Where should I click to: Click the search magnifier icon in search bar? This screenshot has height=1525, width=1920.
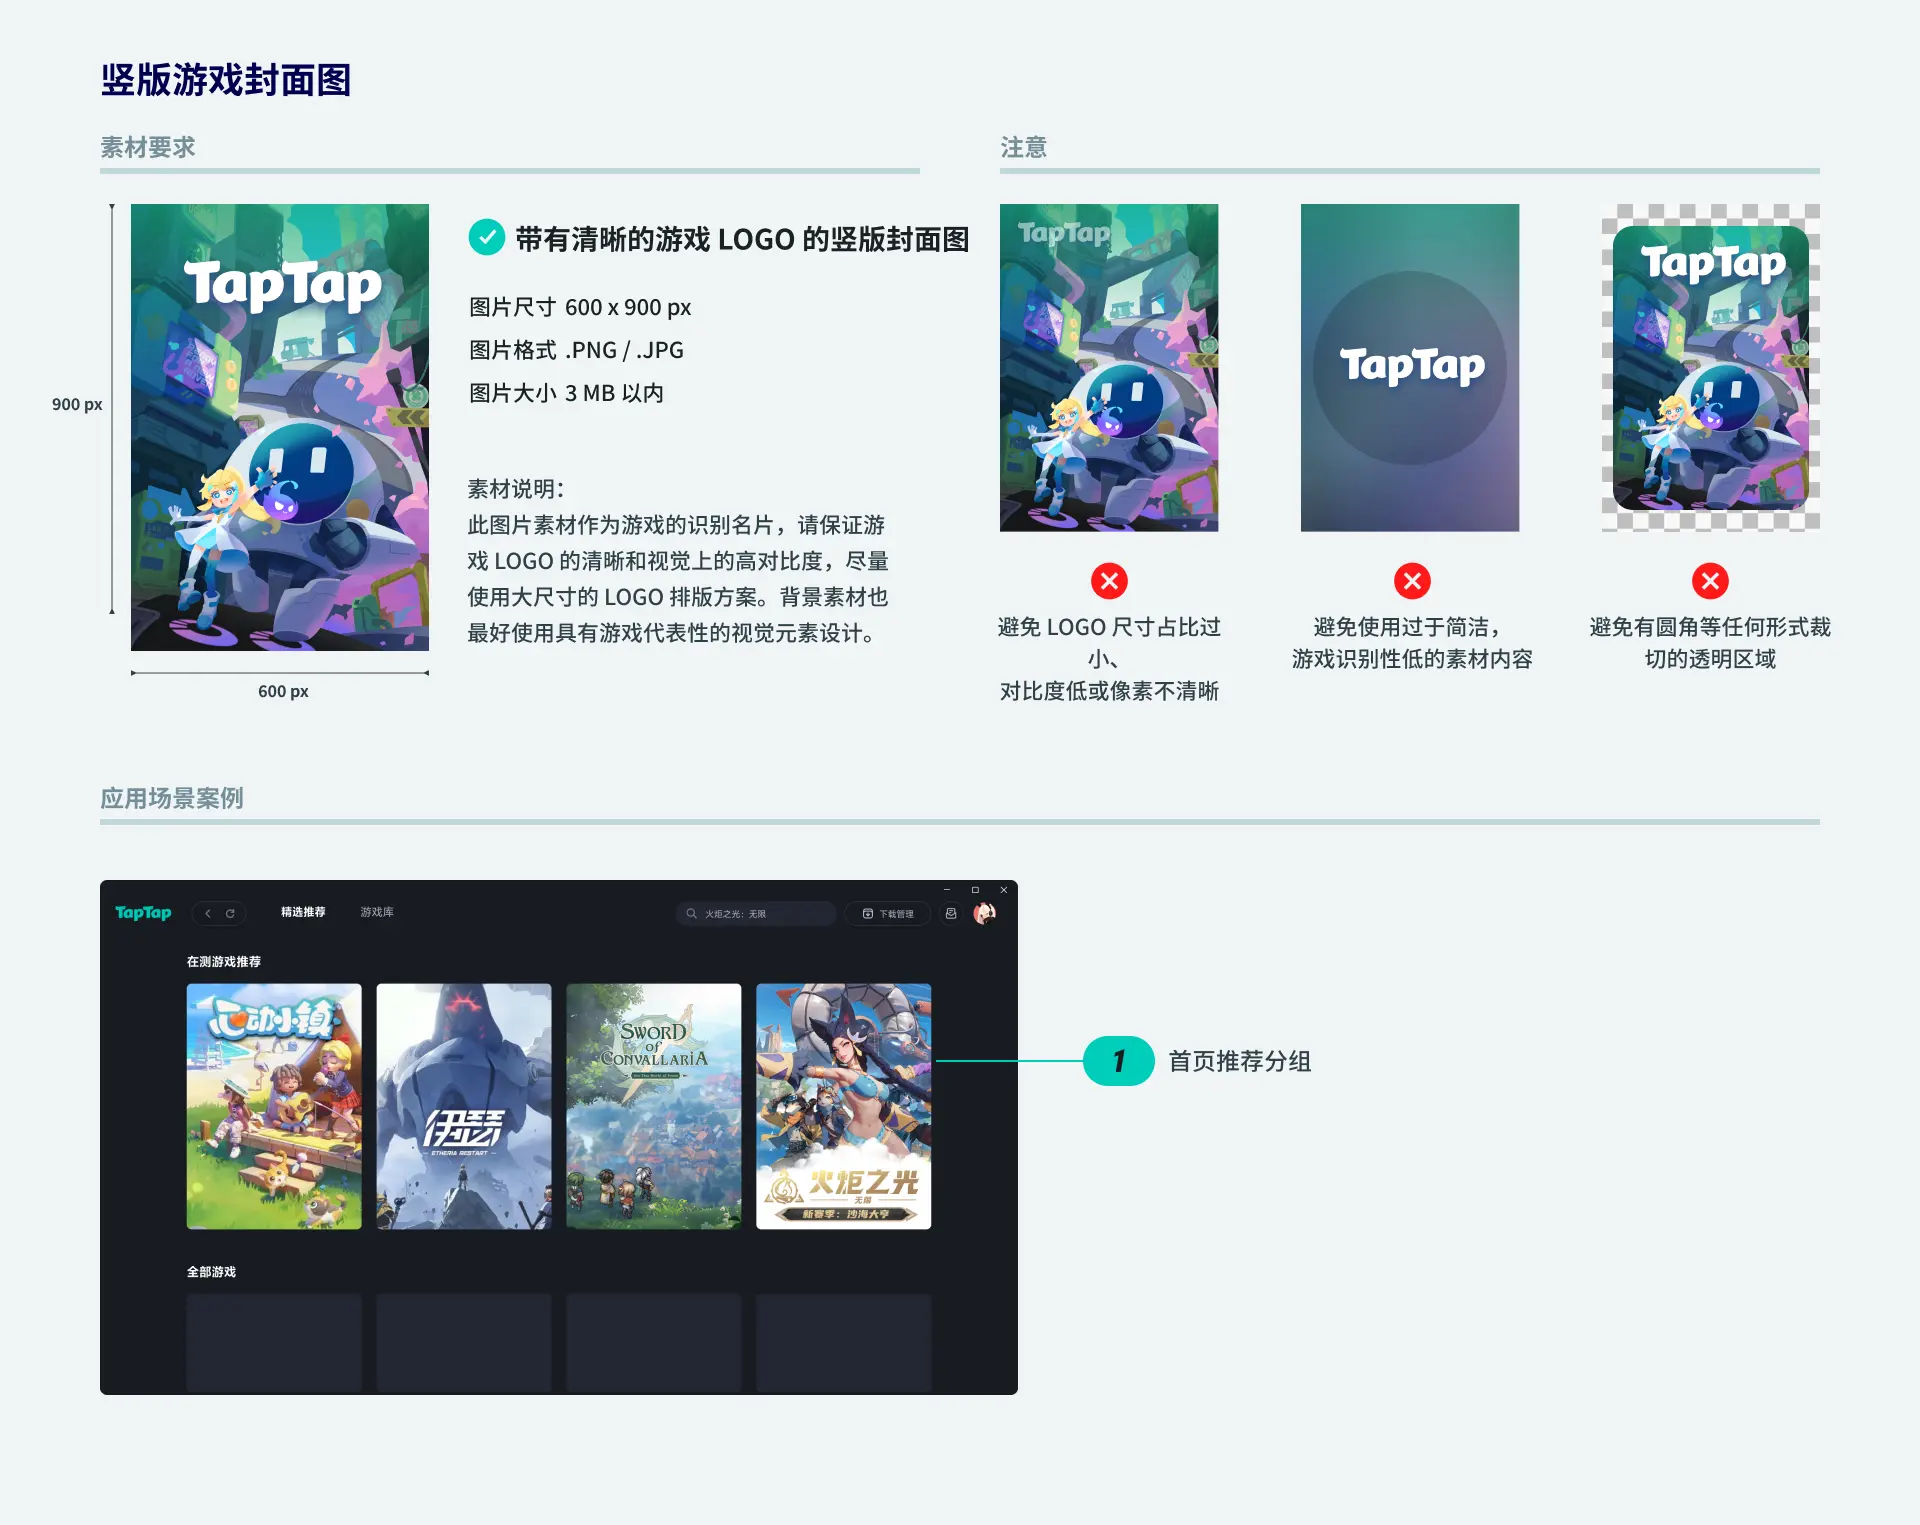tap(691, 913)
